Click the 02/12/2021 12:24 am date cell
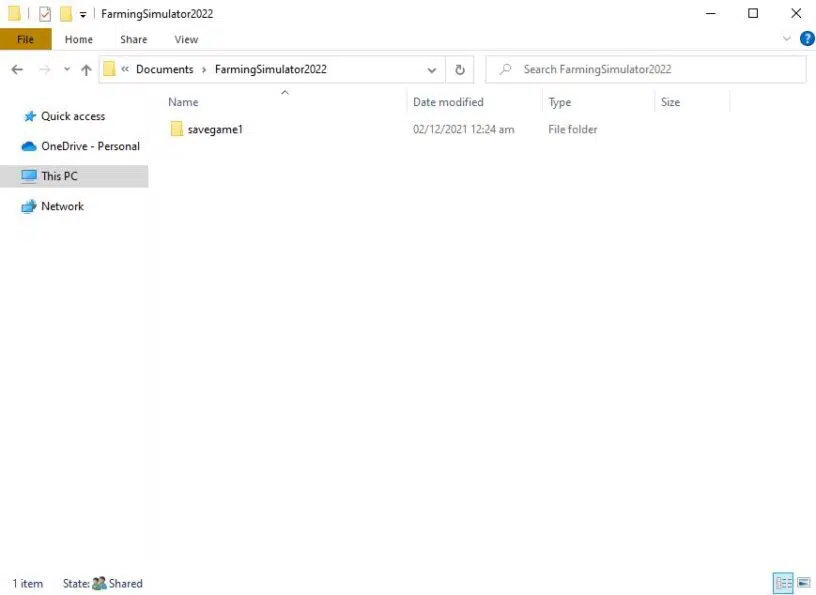Image resolution: width=816 pixels, height=595 pixels. [x=463, y=130]
